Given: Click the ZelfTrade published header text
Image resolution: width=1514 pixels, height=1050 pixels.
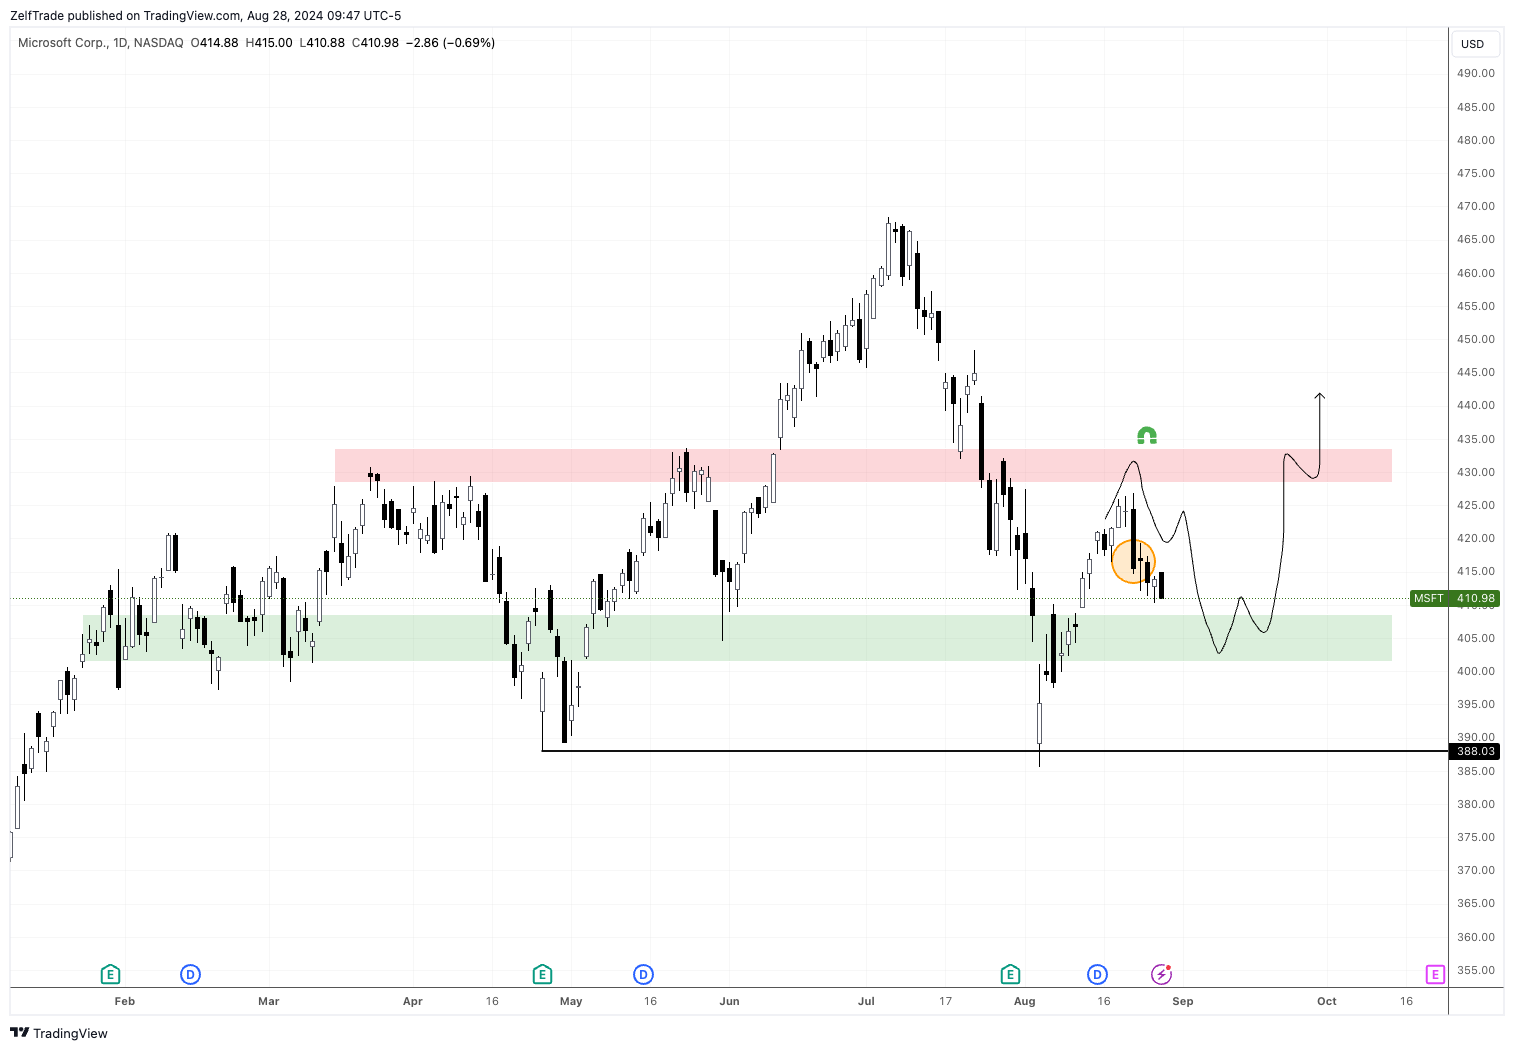Looking at the screenshot, I should [x=205, y=15].
